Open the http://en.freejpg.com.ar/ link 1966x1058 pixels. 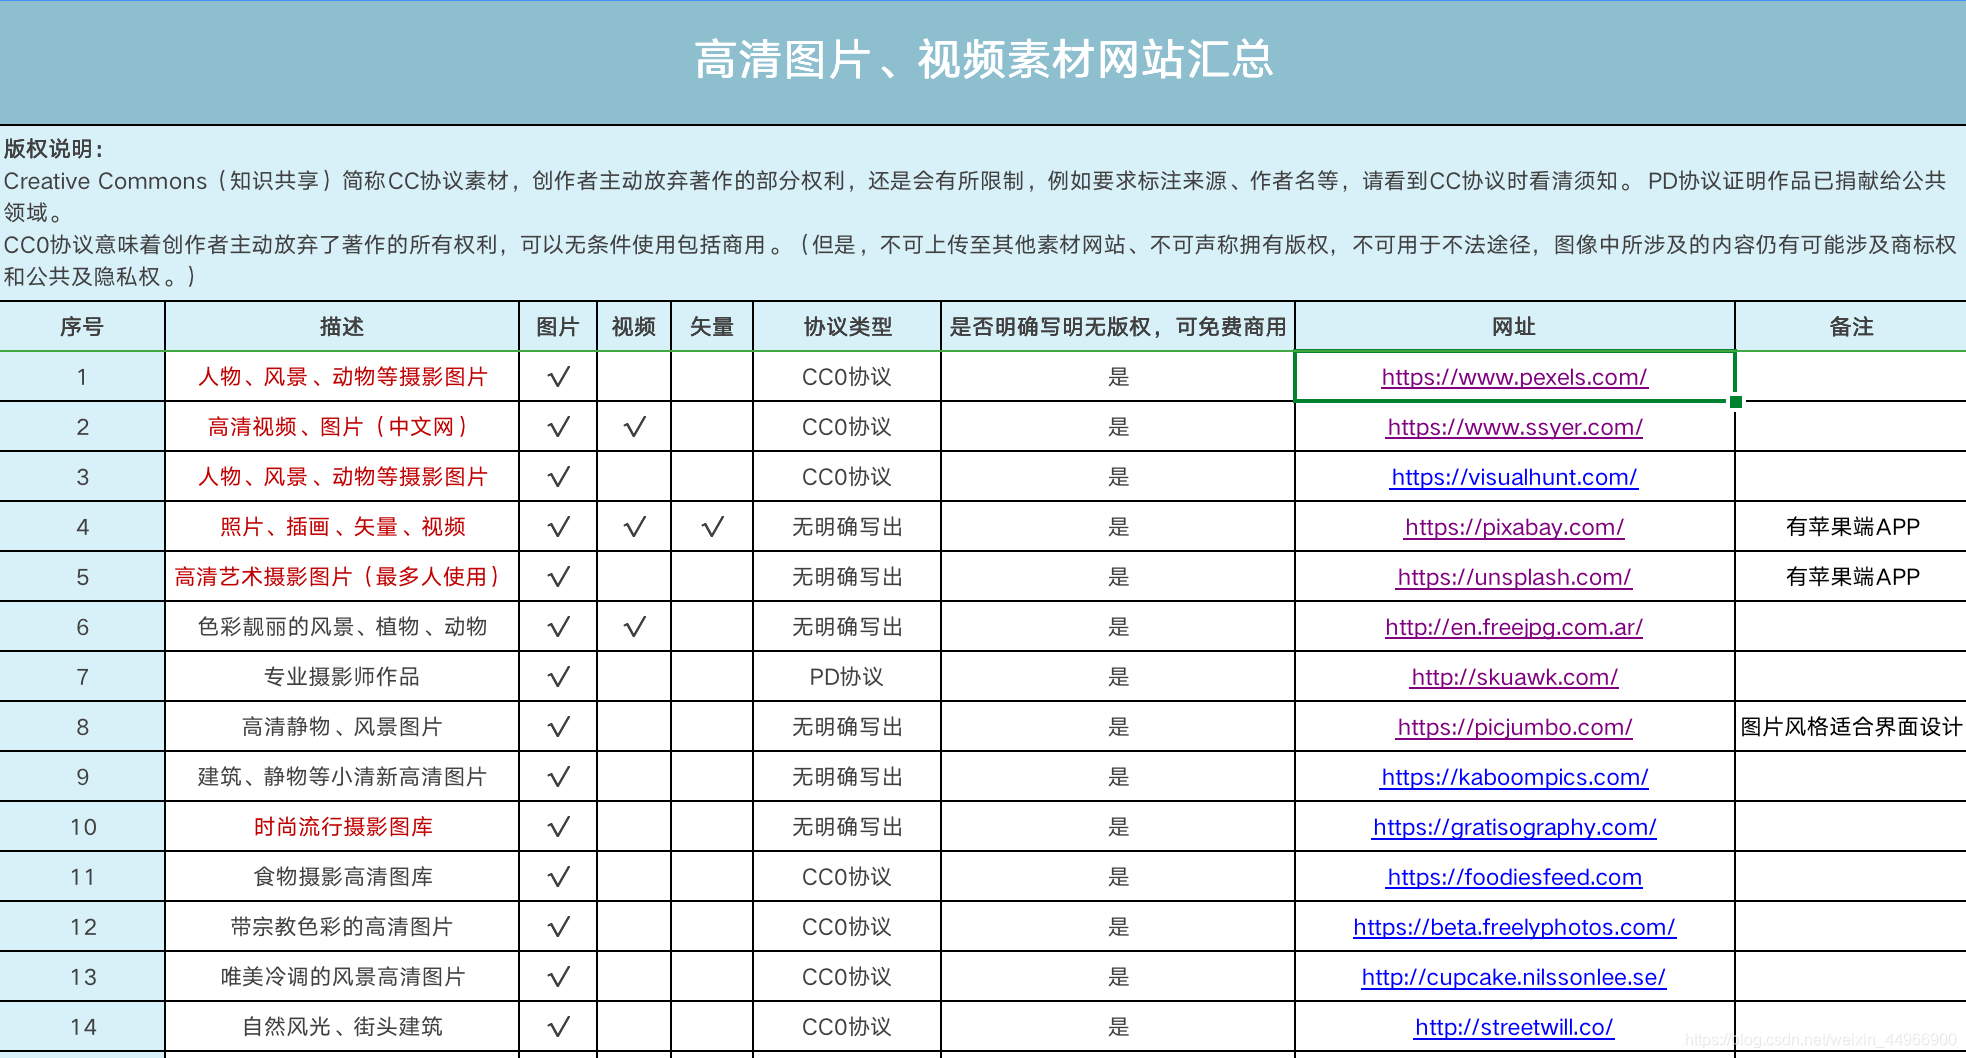pyautogui.click(x=1514, y=627)
